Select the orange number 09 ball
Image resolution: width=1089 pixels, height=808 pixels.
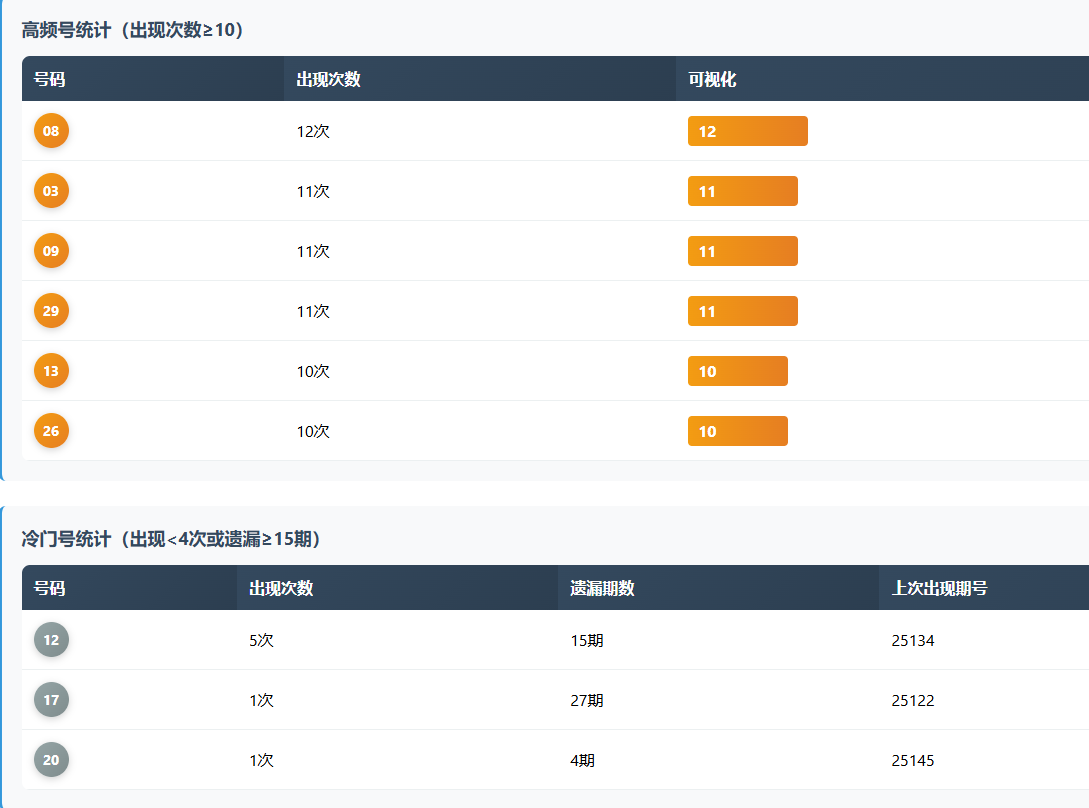point(51,251)
